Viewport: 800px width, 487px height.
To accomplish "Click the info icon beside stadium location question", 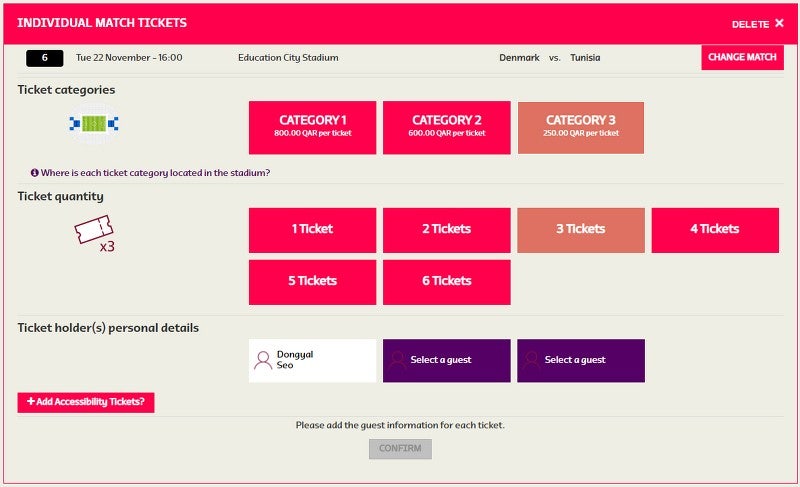I will point(35,173).
